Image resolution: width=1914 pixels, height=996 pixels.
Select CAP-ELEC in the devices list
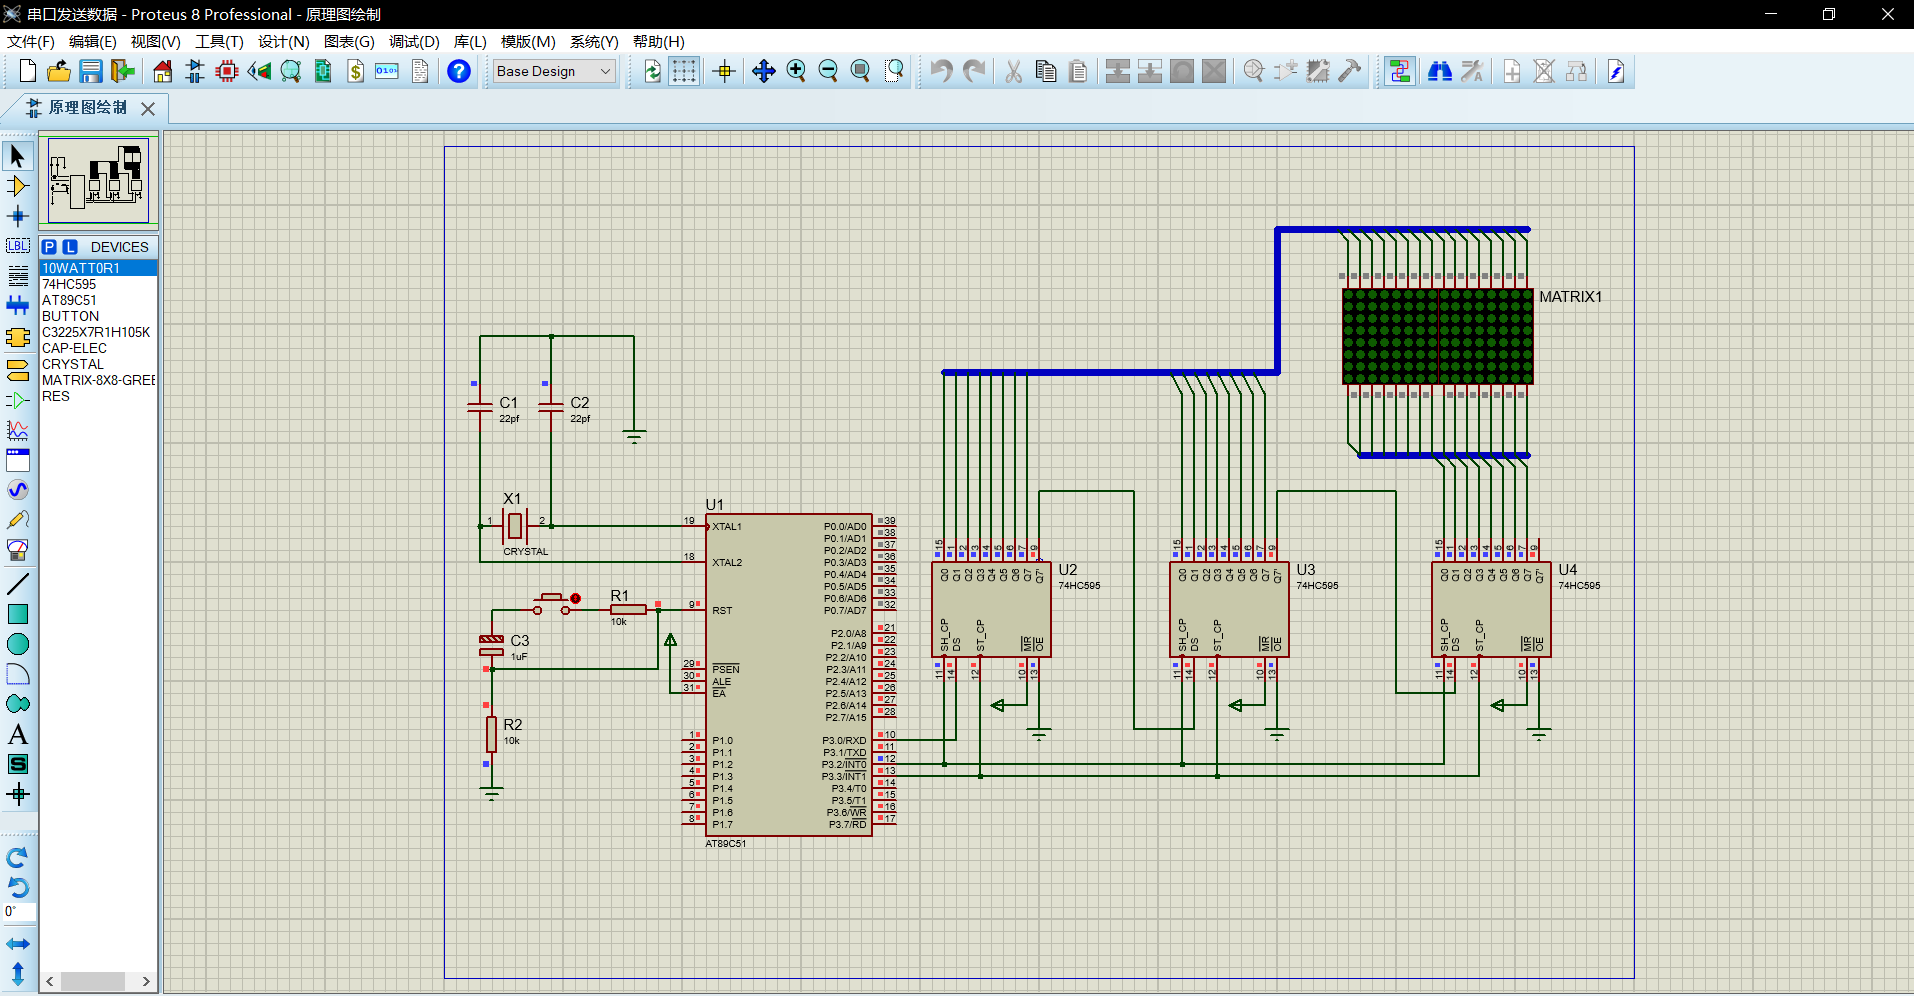point(98,348)
